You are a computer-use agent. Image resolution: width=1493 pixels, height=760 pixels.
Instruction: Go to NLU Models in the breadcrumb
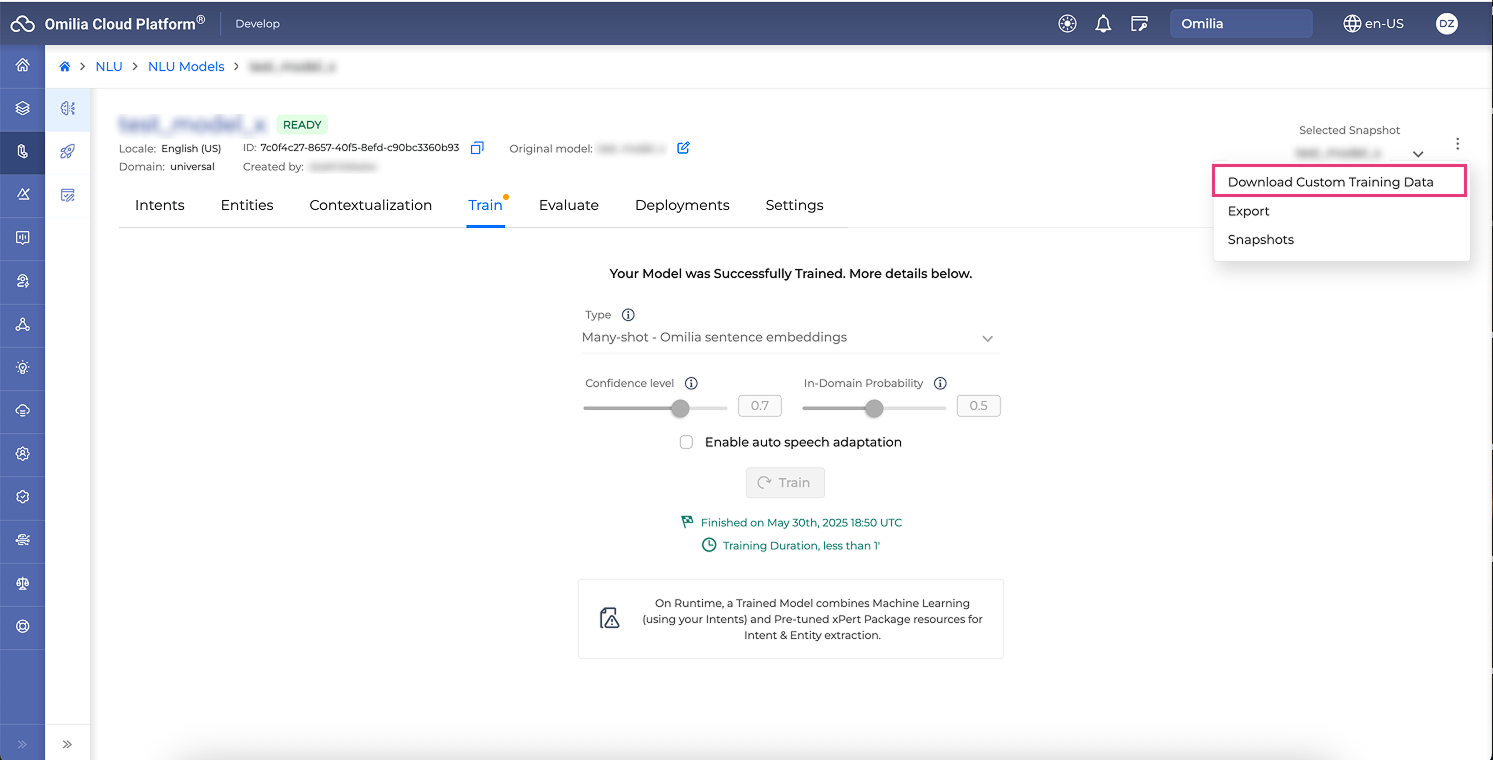(186, 67)
